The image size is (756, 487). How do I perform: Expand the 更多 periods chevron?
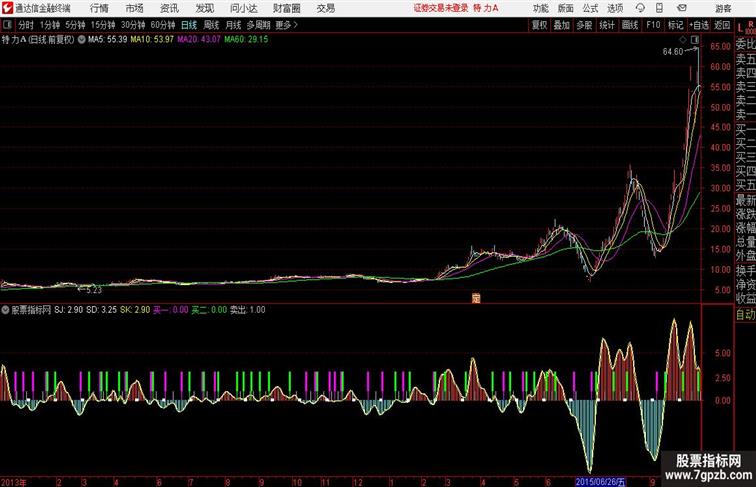[x=287, y=25]
